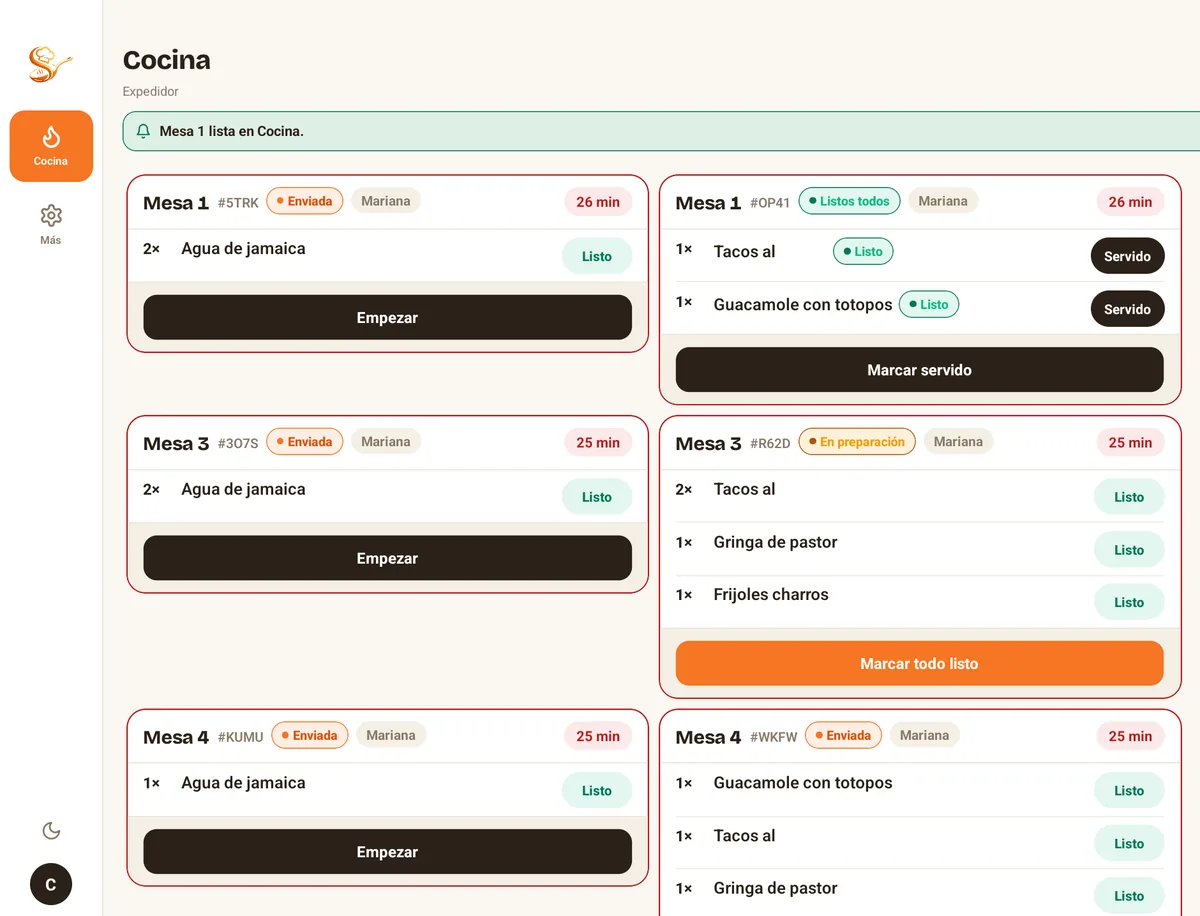Screen dimensions: 1200x916
Task: Mark Tacos al as Servido in order #OP41
Action: [x=1127, y=256]
